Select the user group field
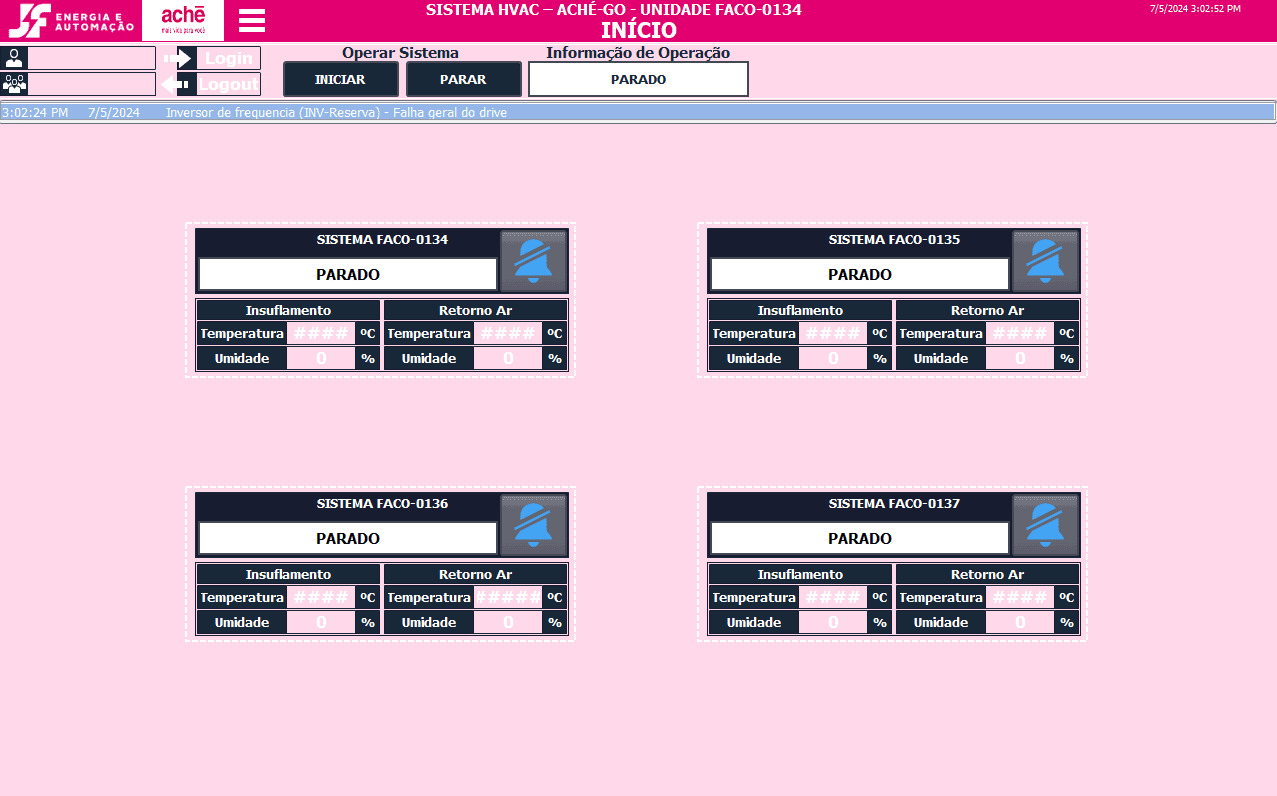The image size is (1277, 796). point(92,84)
